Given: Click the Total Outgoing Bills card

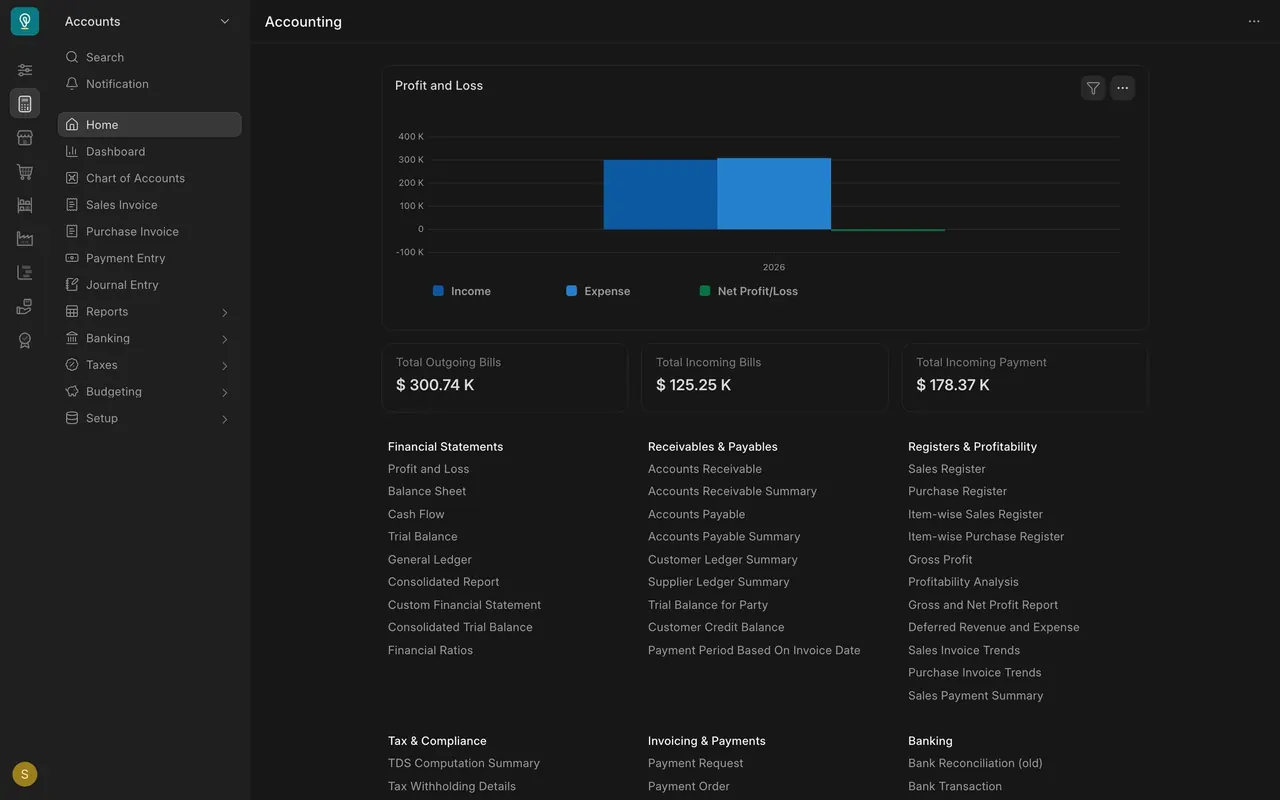Looking at the screenshot, I should (x=505, y=378).
